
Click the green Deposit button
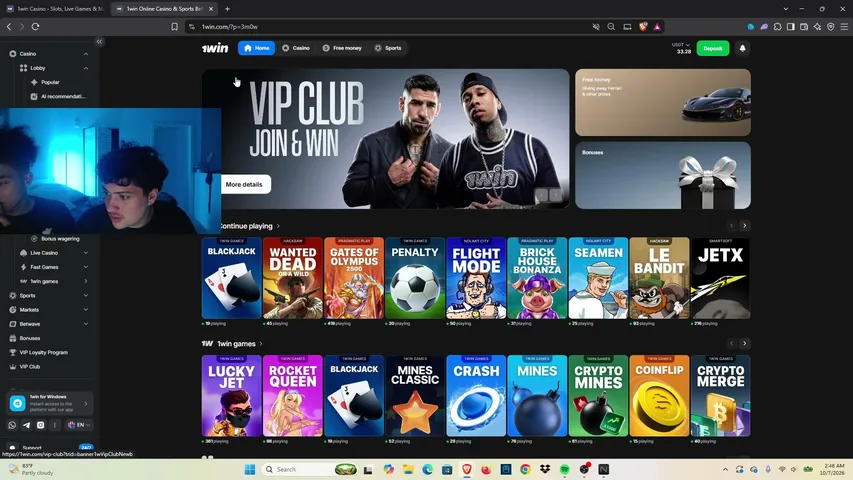click(713, 48)
